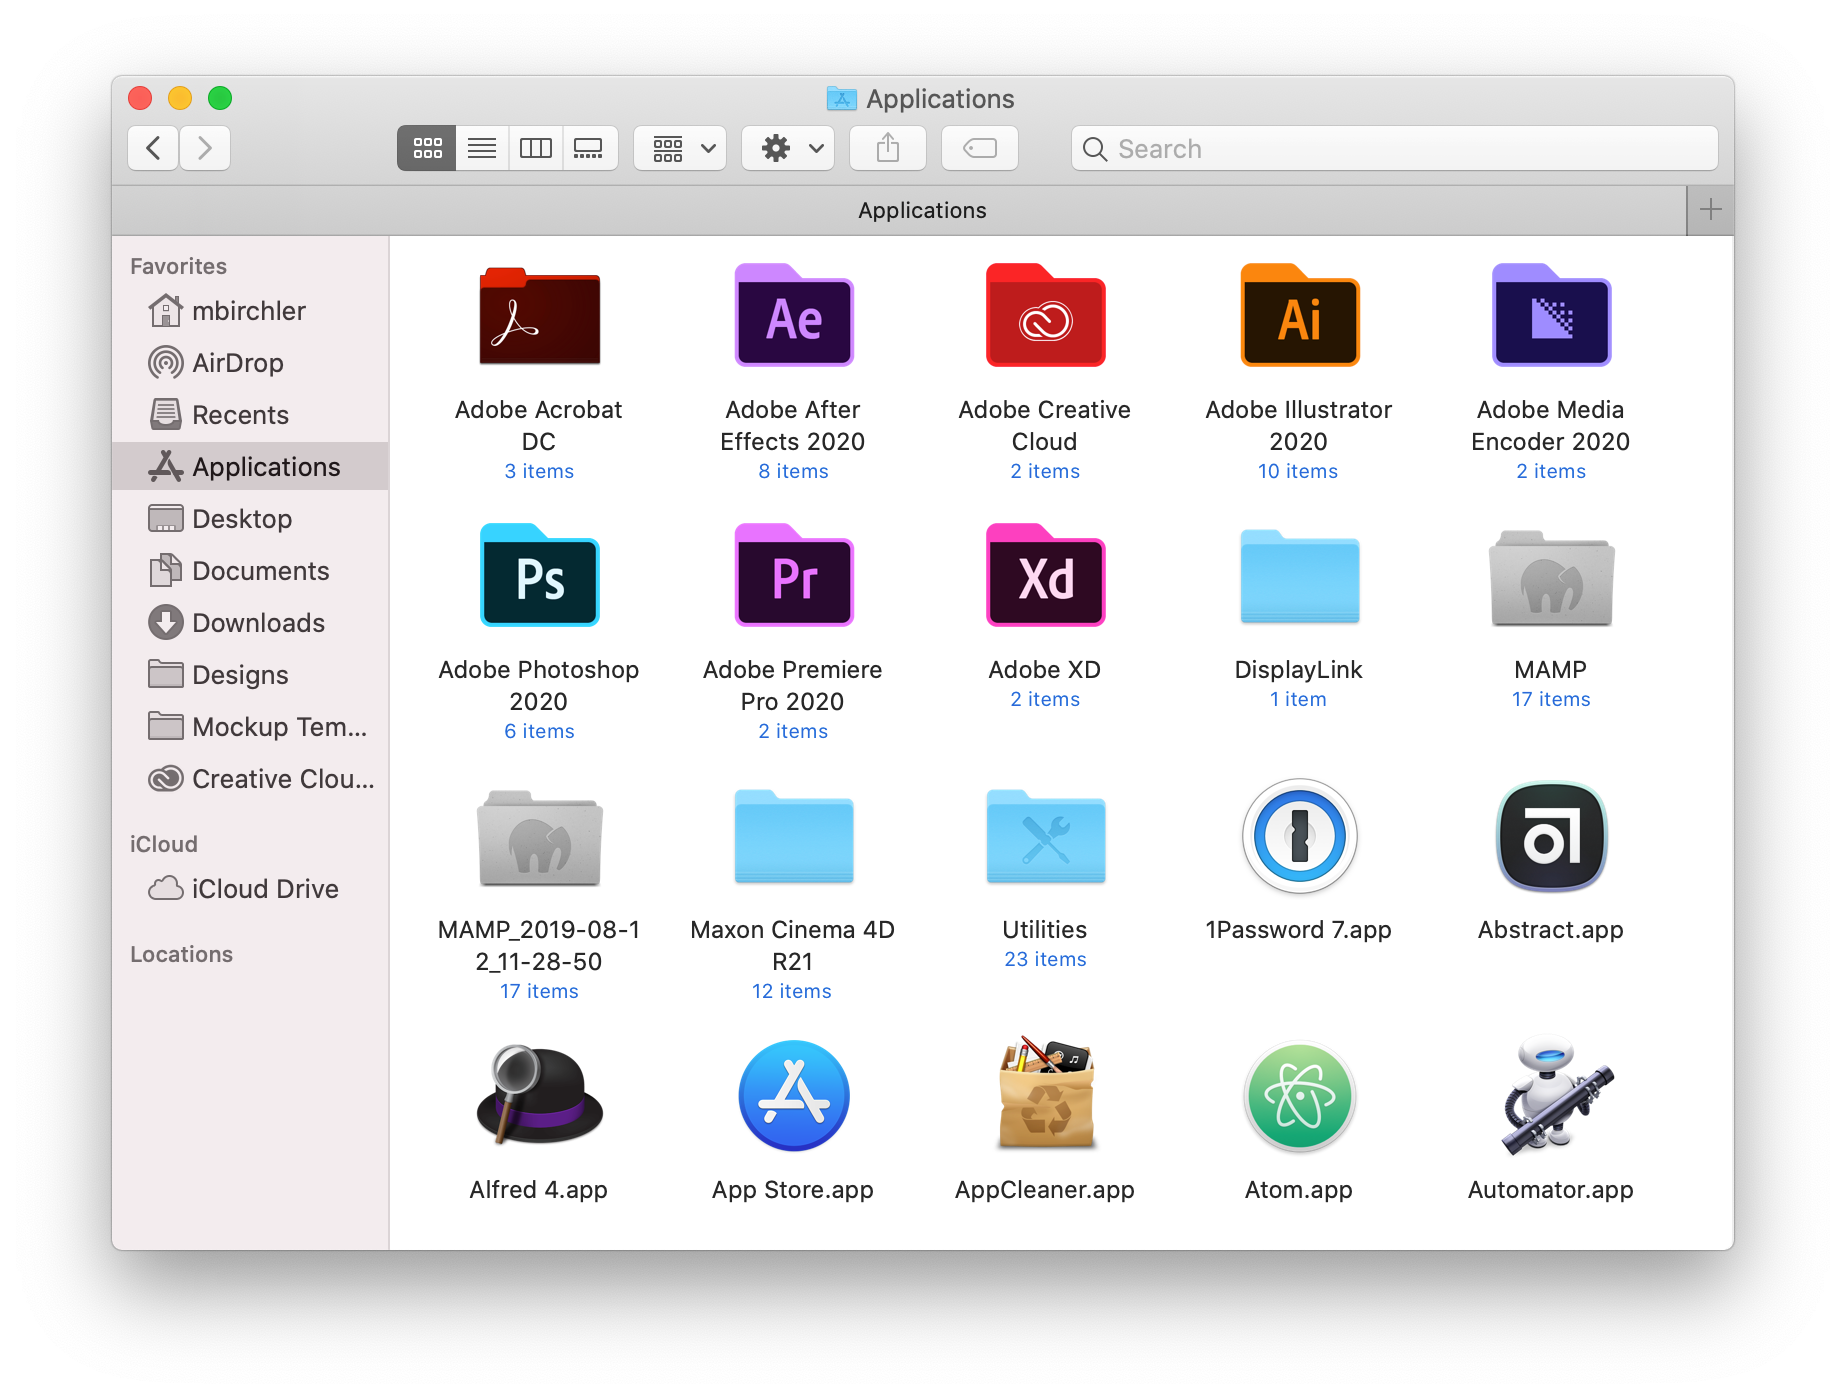The height and width of the screenshot is (1398, 1846).
Task: Add a new tab with plus button
Action: coord(1711,210)
